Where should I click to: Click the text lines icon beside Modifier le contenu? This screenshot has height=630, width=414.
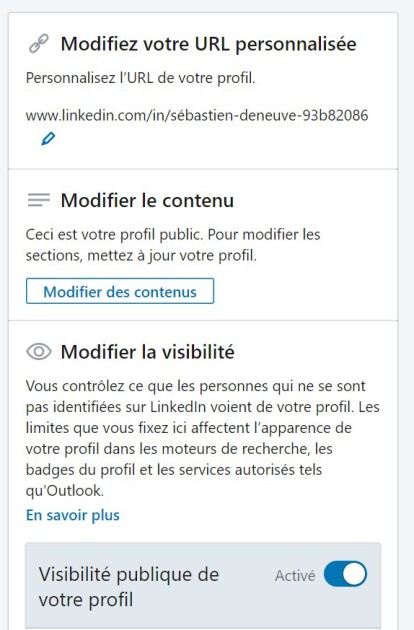[x=39, y=200]
